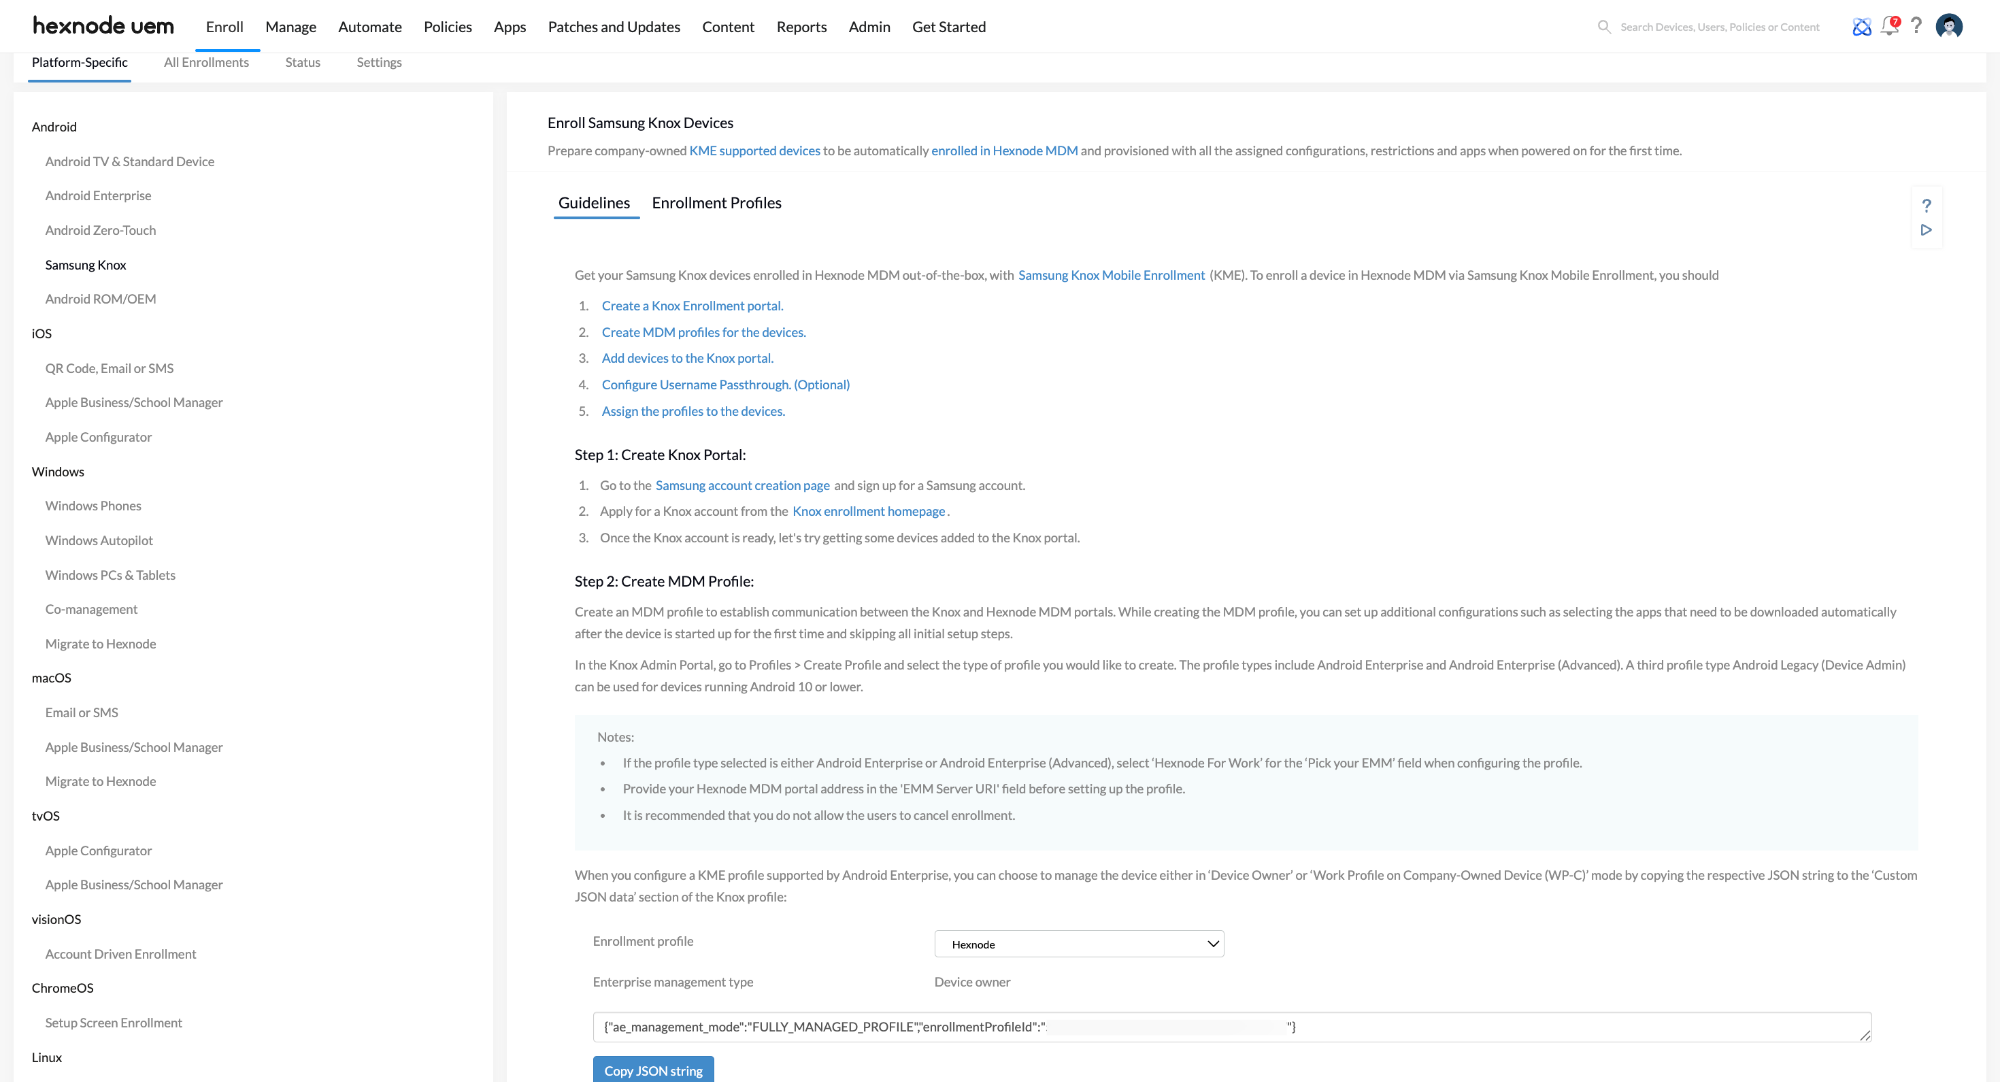Select Windows PCs & Tablets
Screen dimensions: 2000x1082
click(110, 575)
